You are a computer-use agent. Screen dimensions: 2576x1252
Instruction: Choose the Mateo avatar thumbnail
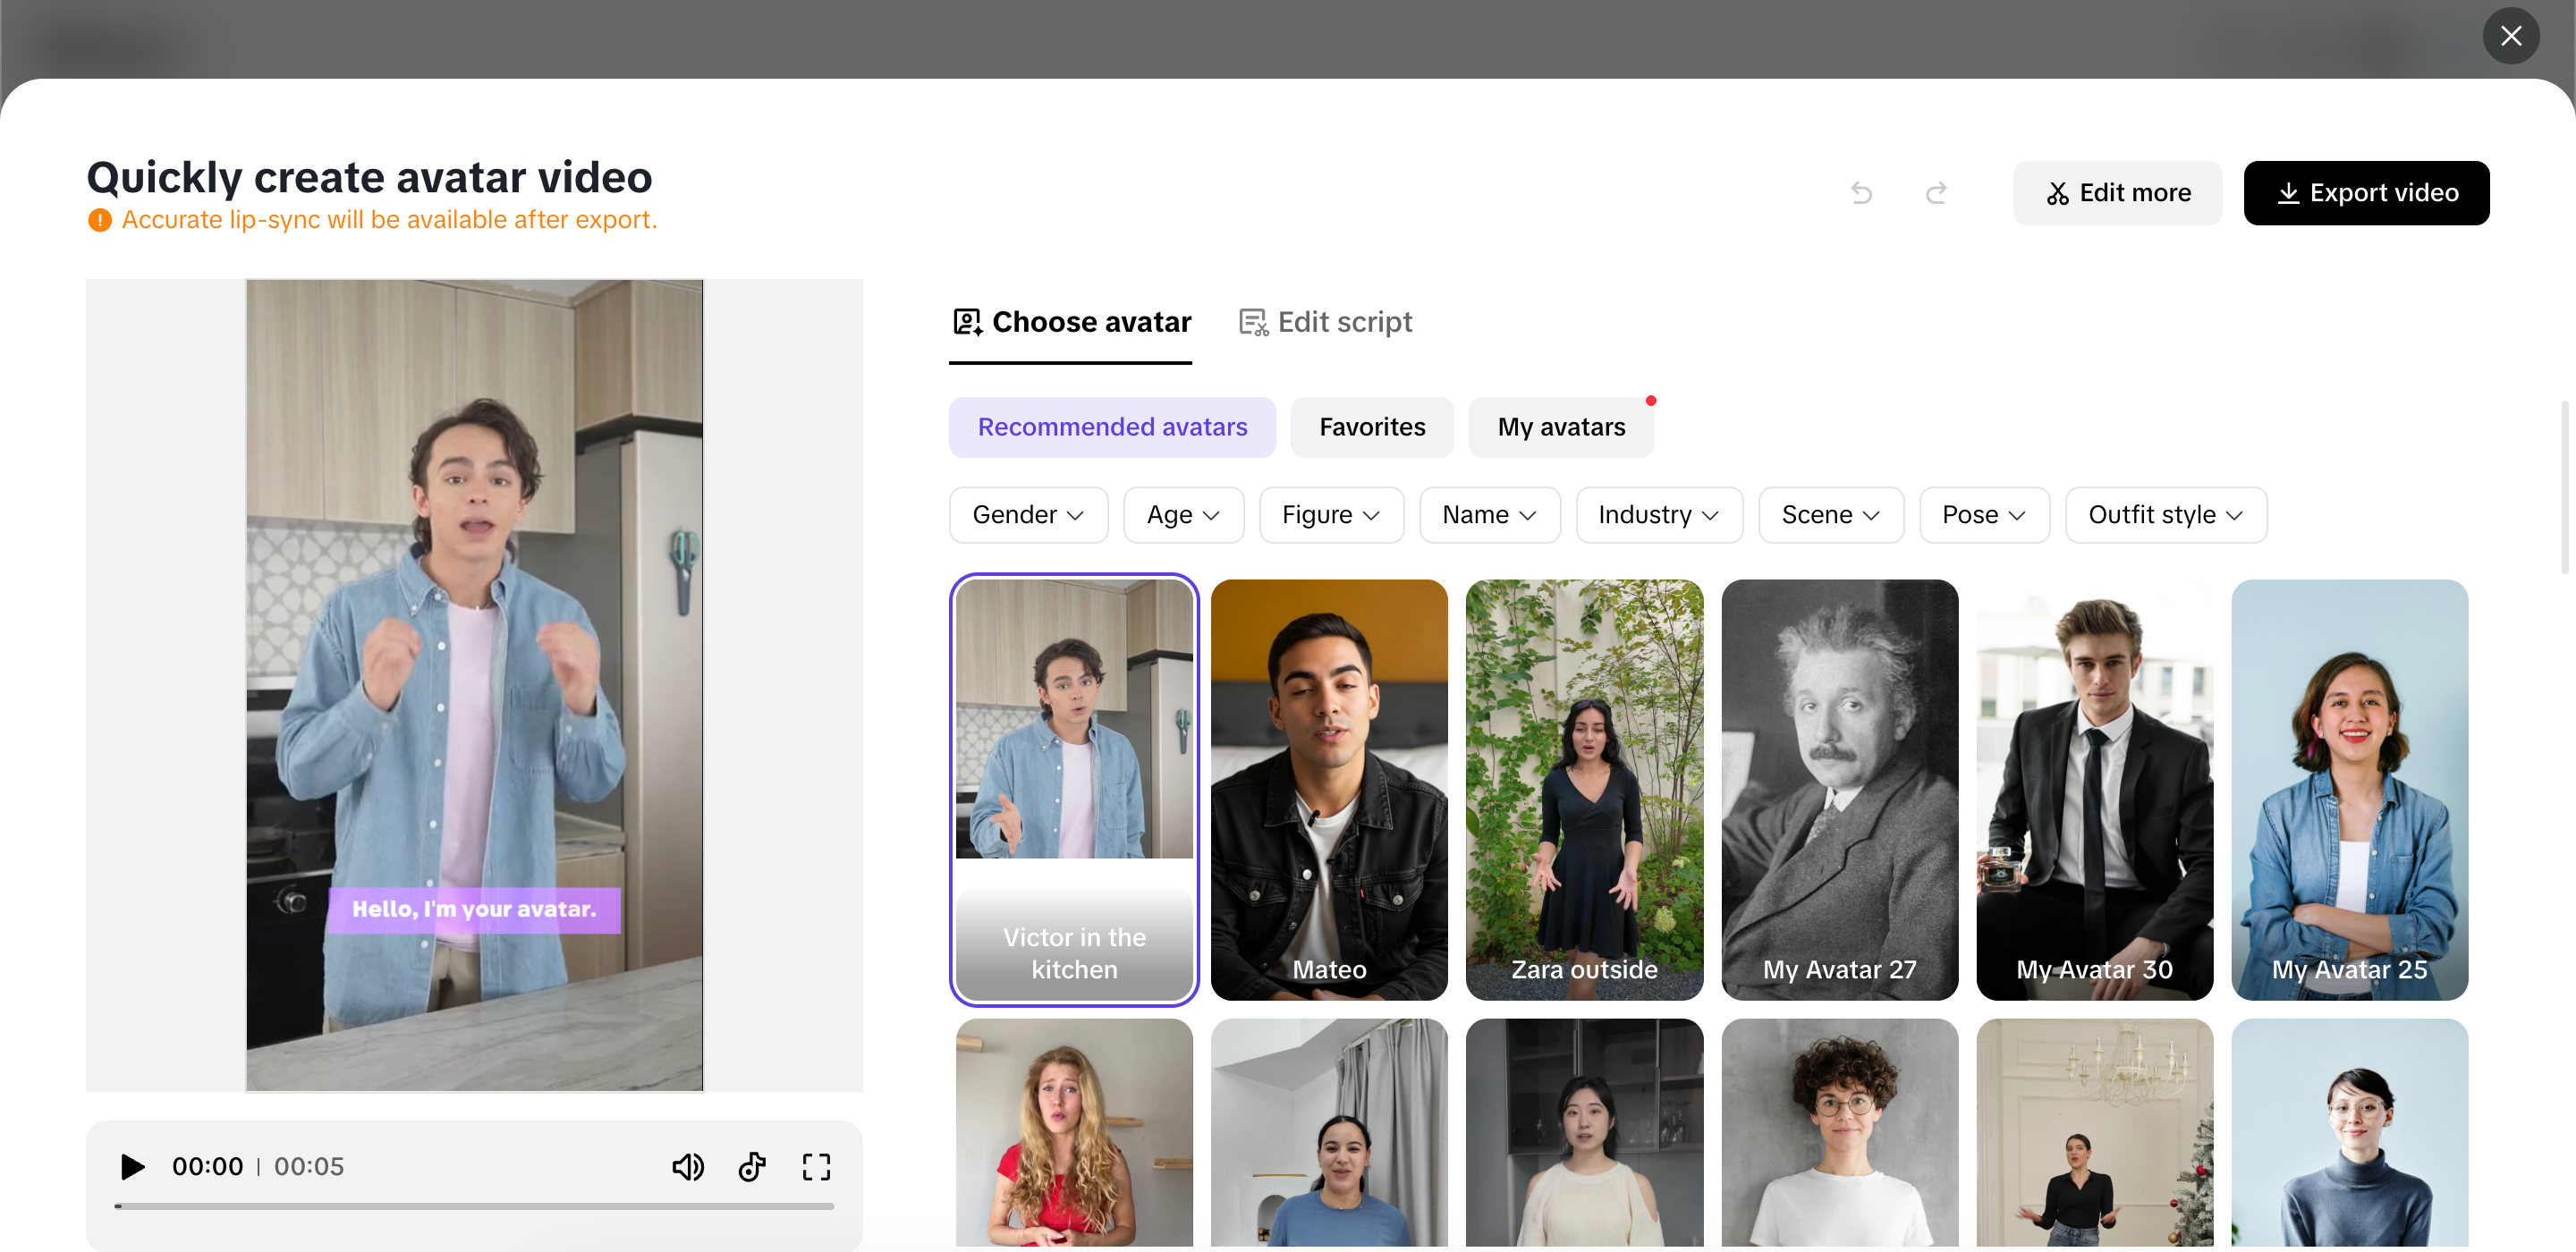pos(1328,789)
